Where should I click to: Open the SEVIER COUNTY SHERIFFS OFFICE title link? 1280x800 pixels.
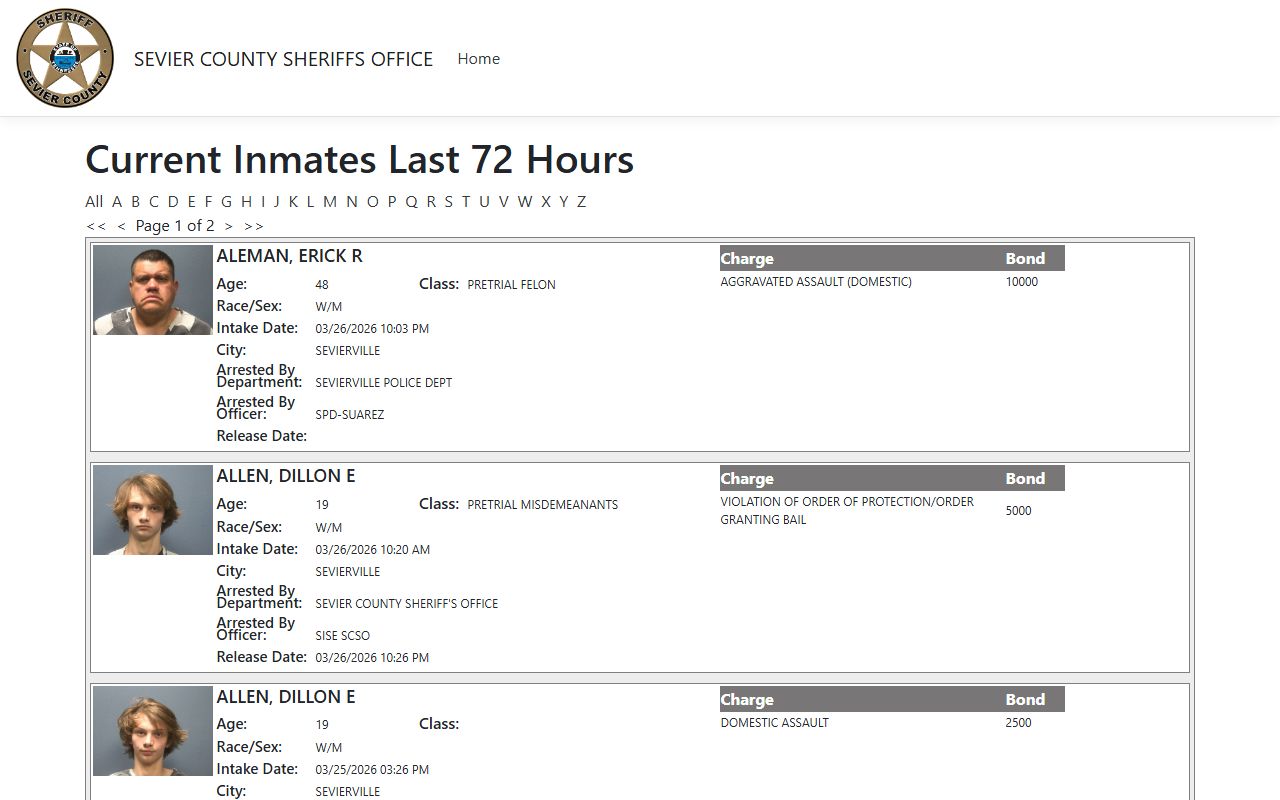(283, 59)
